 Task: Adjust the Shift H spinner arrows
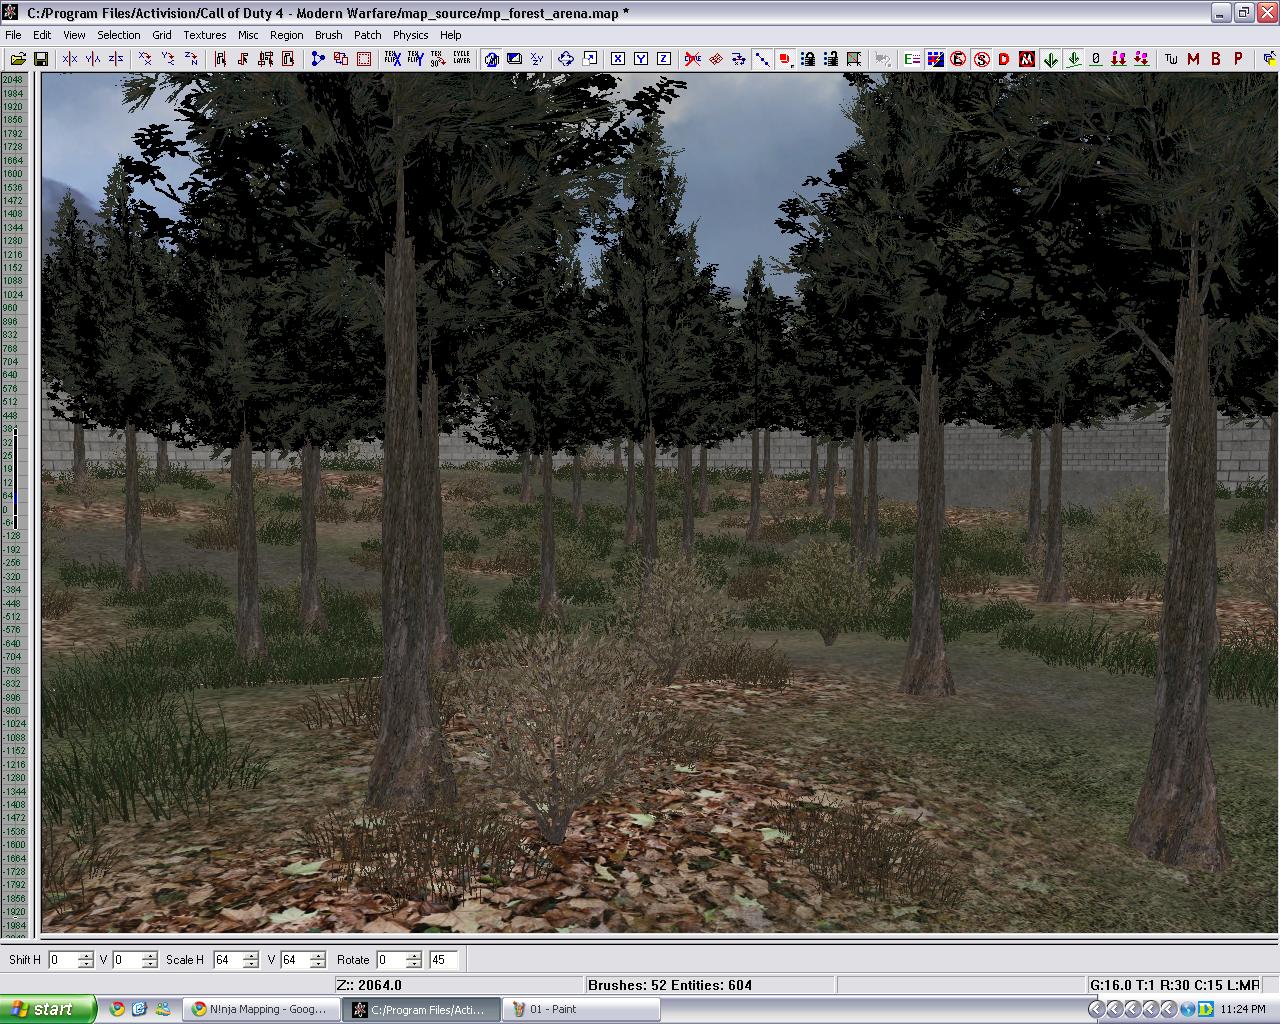click(x=86, y=960)
